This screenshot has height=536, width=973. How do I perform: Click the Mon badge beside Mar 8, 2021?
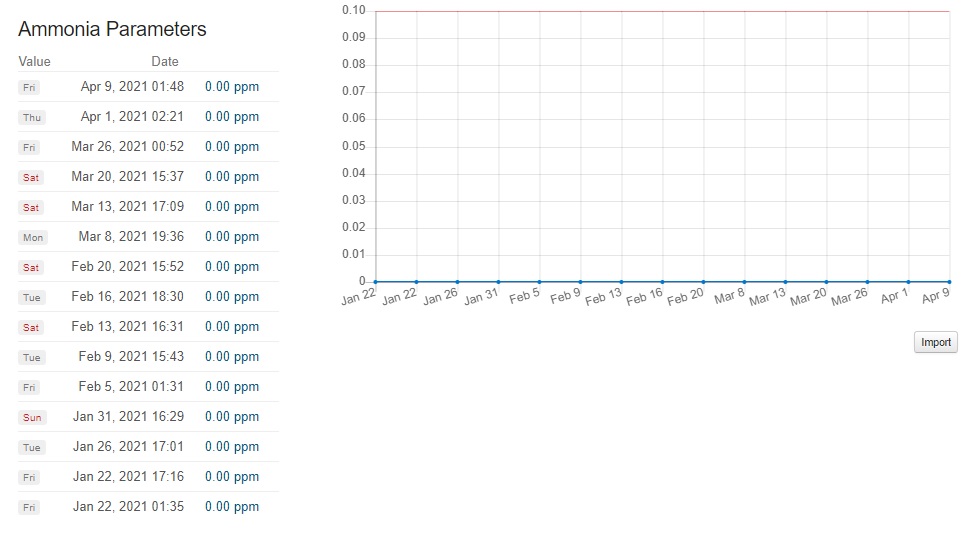click(x=33, y=238)
